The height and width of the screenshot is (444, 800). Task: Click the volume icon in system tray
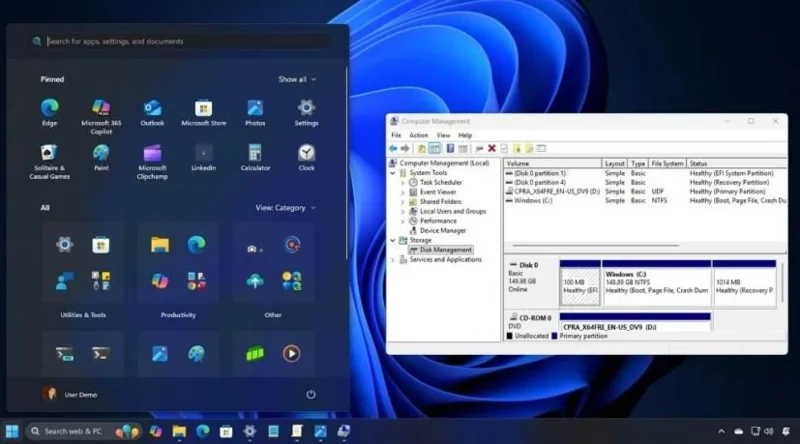click(769, 432)
